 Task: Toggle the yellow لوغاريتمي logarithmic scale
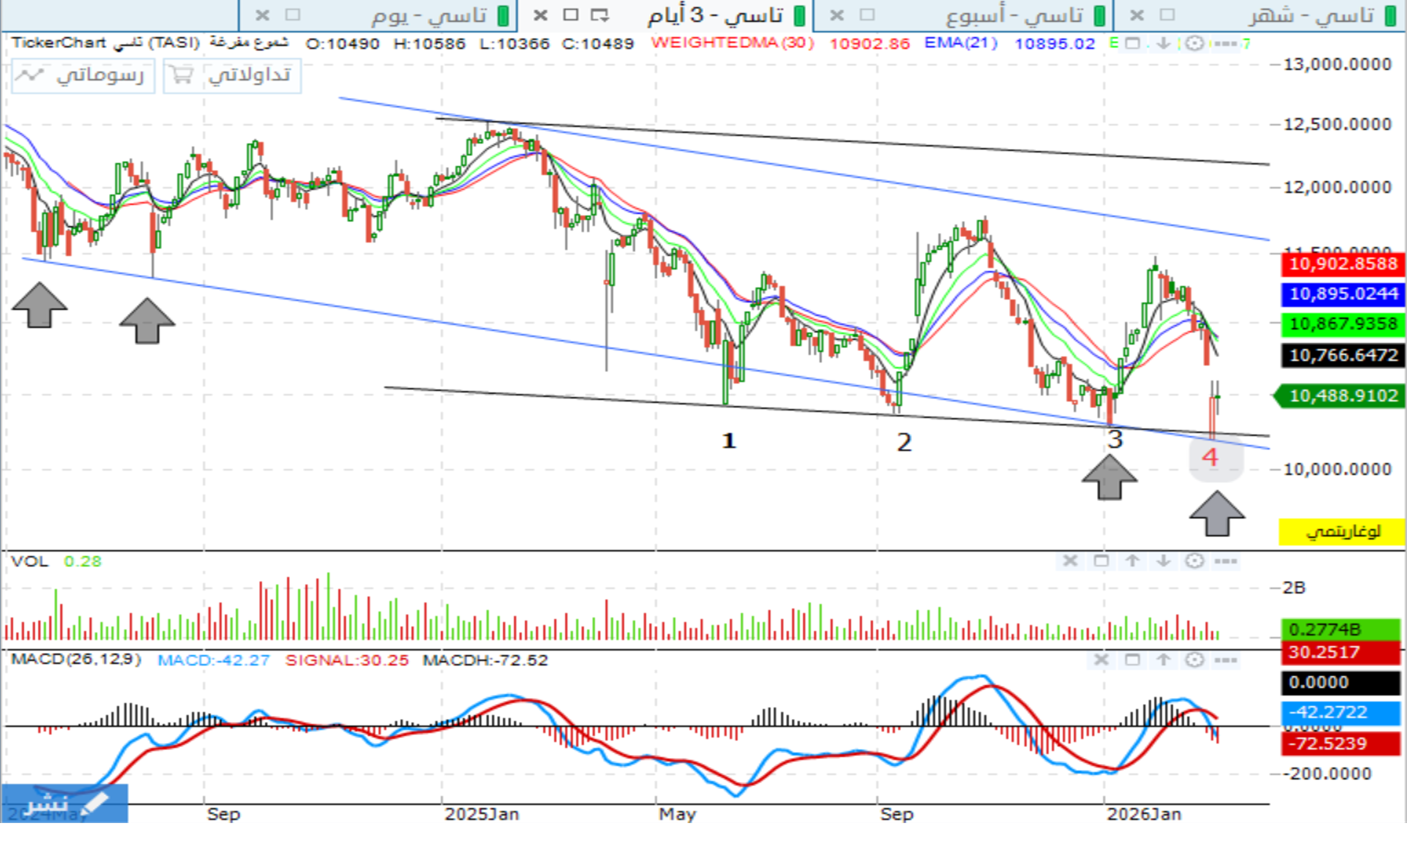[x=1341, y=531]
